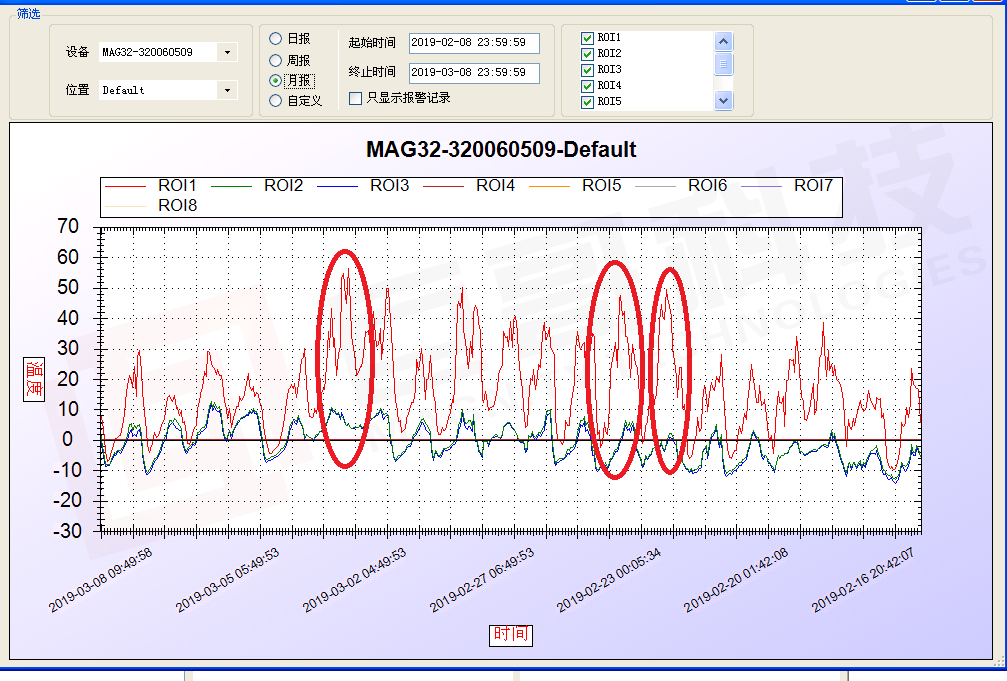Open the 设备 device dropdown arrow
The width and height of the screenshot is (1007, 681).
(x=227, y=52)
